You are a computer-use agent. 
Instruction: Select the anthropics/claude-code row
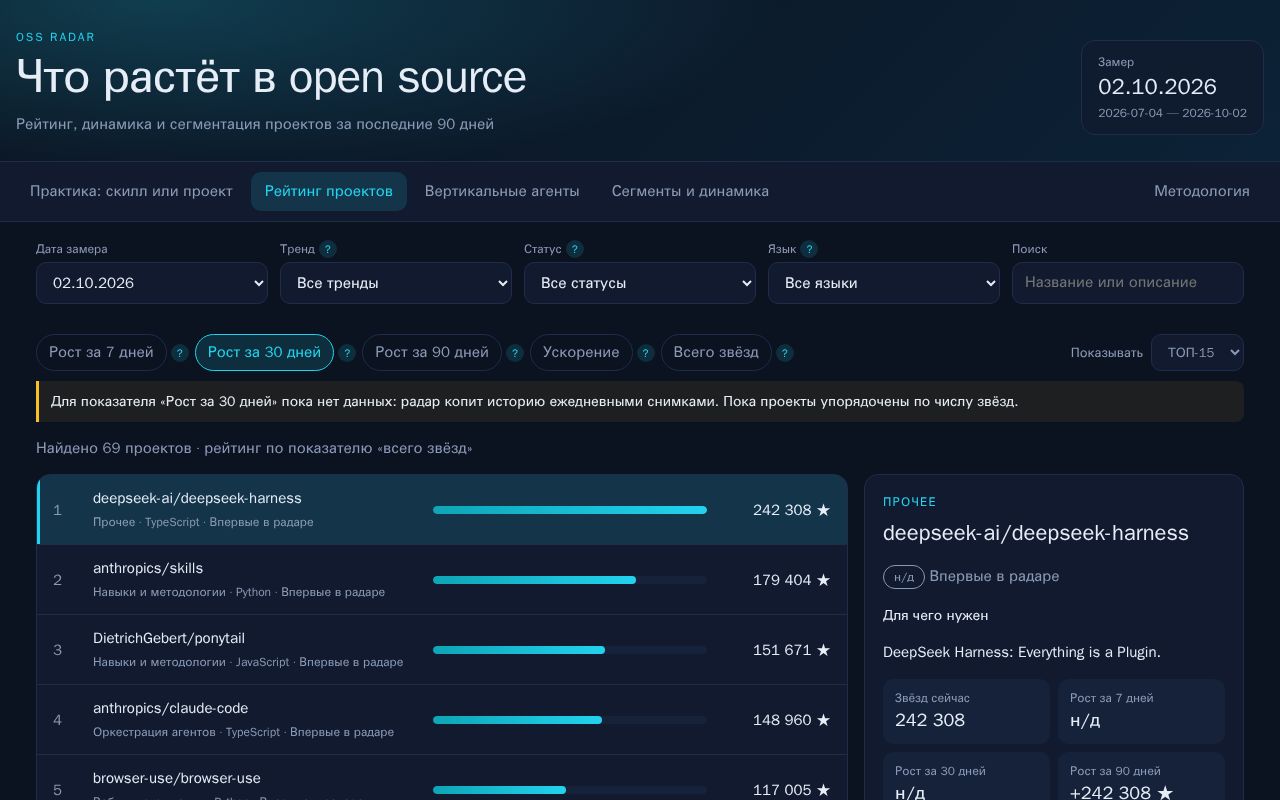tap(442, 720)
